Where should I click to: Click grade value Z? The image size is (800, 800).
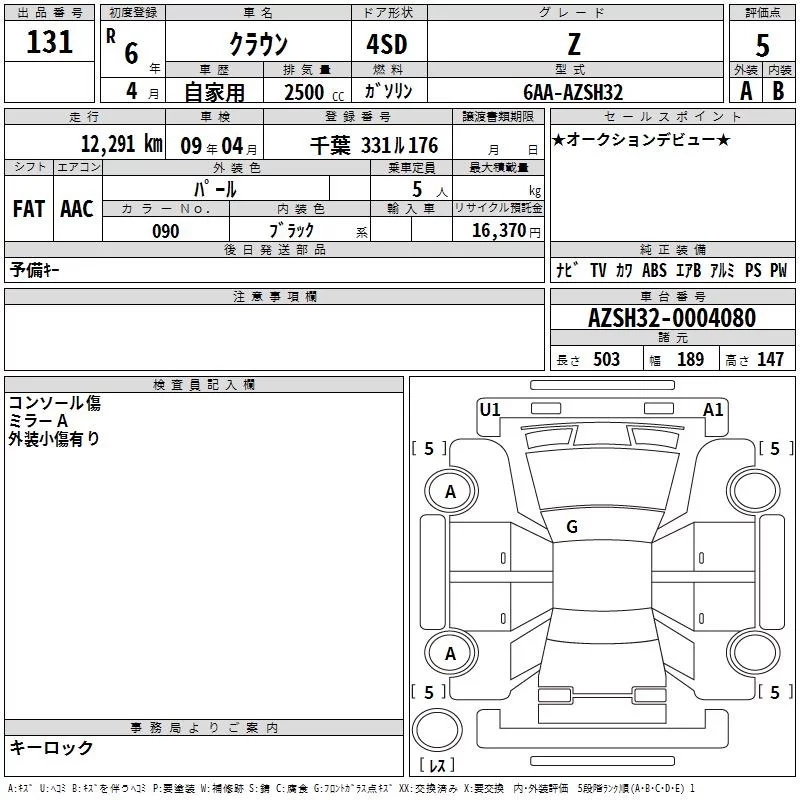[x=574, y=44]
